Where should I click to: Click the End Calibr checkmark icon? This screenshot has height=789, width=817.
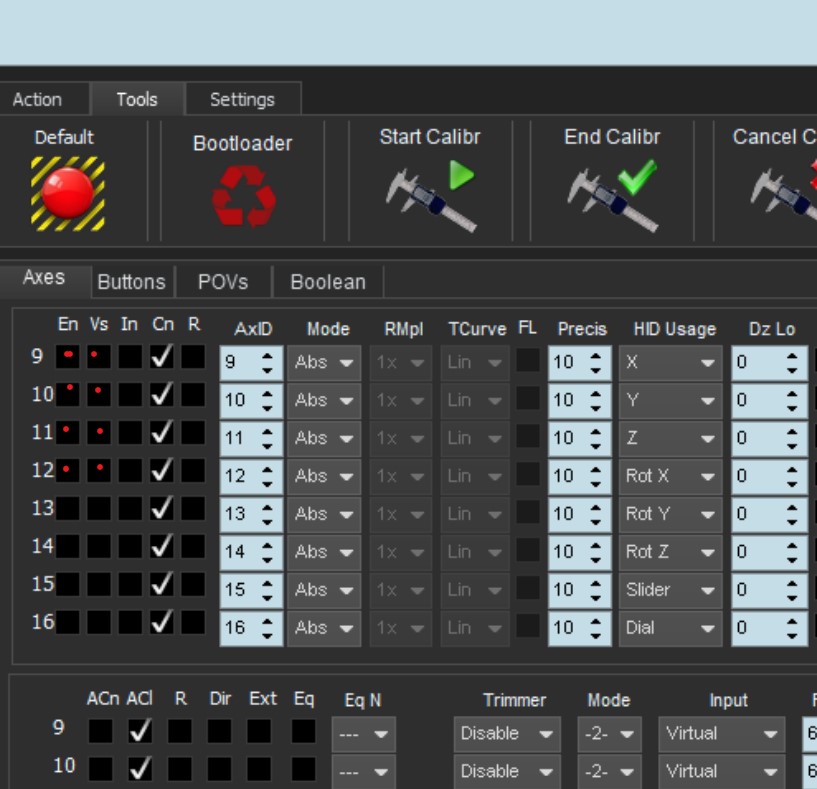point(612,194)
